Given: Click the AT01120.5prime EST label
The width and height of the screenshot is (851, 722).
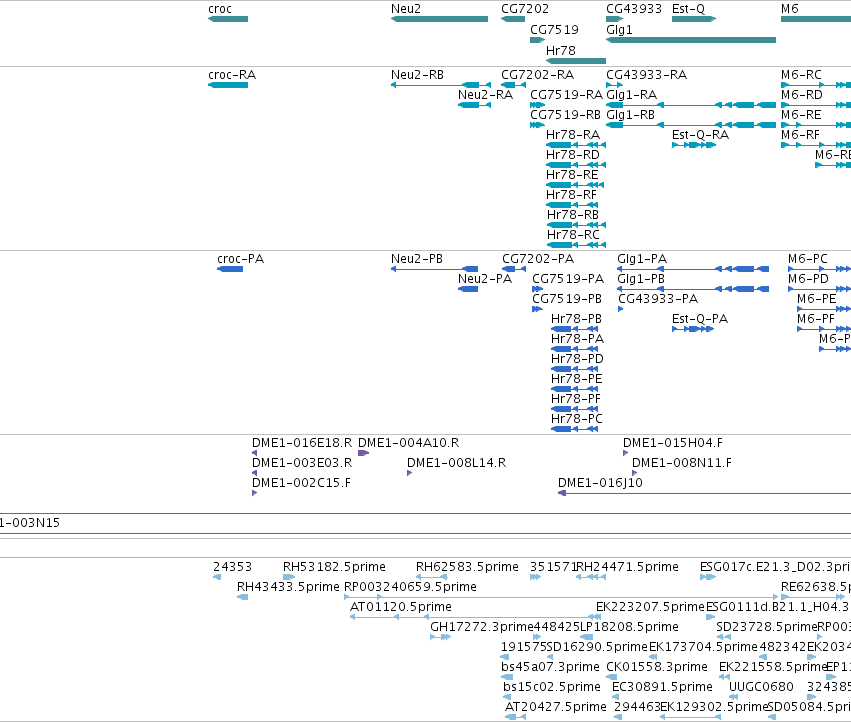Looking at the screenshot, I should point(401,606).
